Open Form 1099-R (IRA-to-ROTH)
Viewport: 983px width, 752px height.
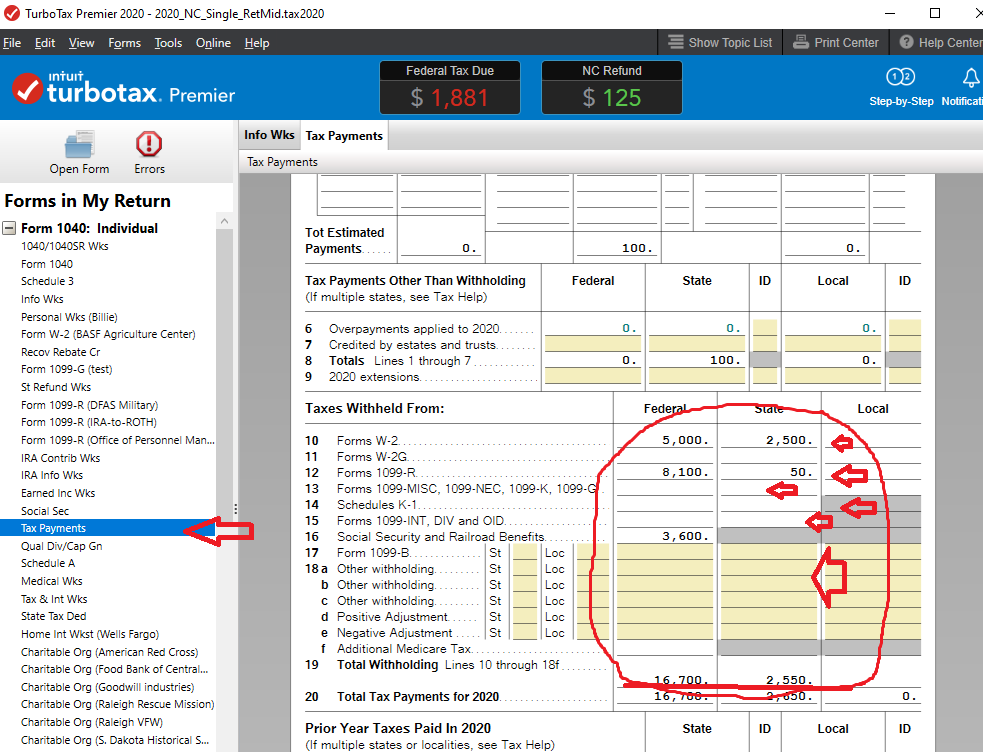coord(88,422)
